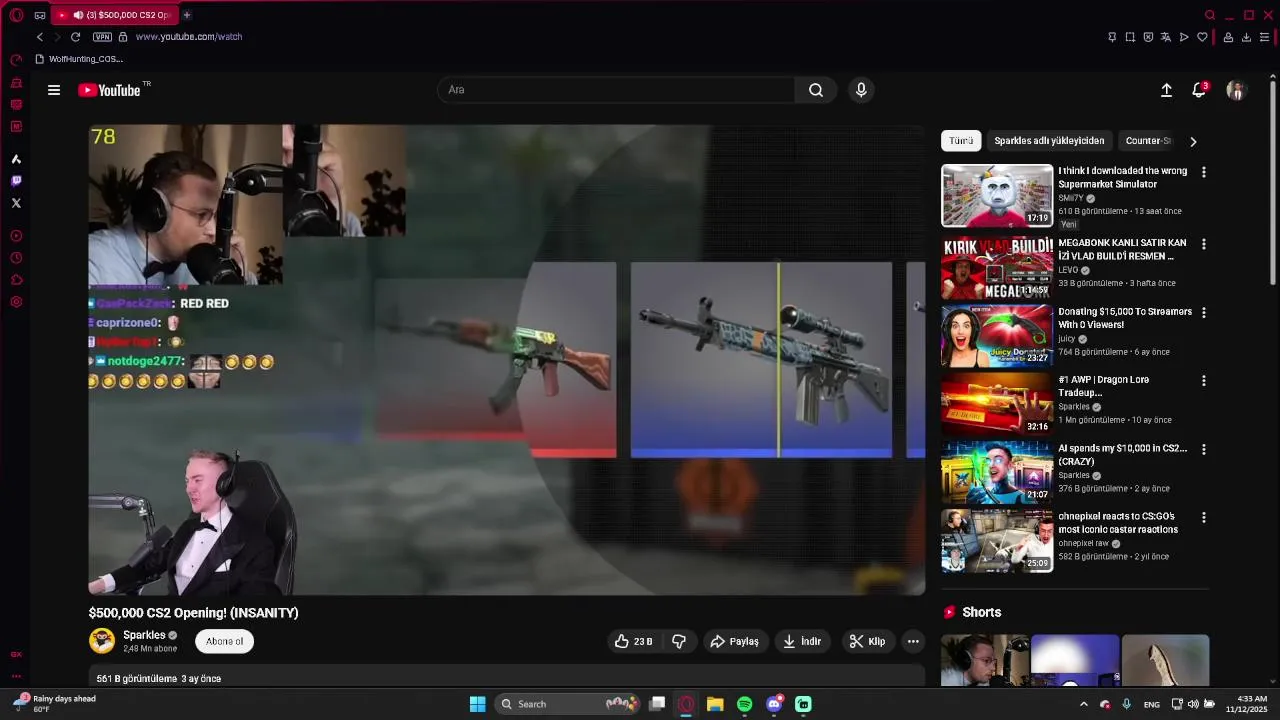Subscribe with the Abone ol button
The height and width of the screenshot is (720, 1280).
tap(224, 641)
